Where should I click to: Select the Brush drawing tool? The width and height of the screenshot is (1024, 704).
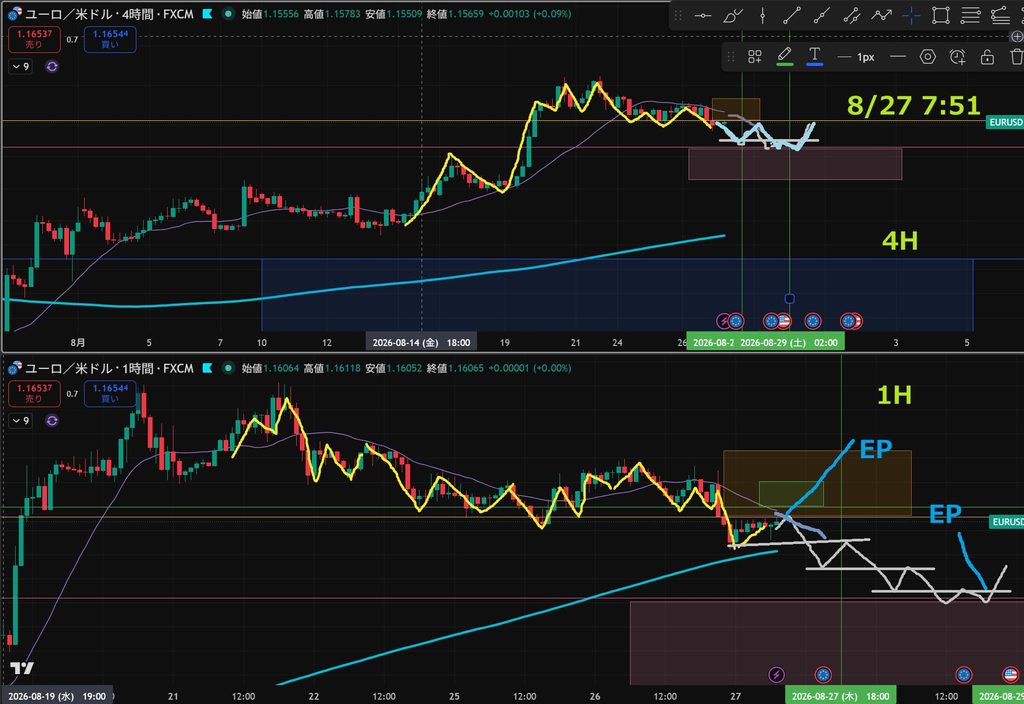click(733, 16)
